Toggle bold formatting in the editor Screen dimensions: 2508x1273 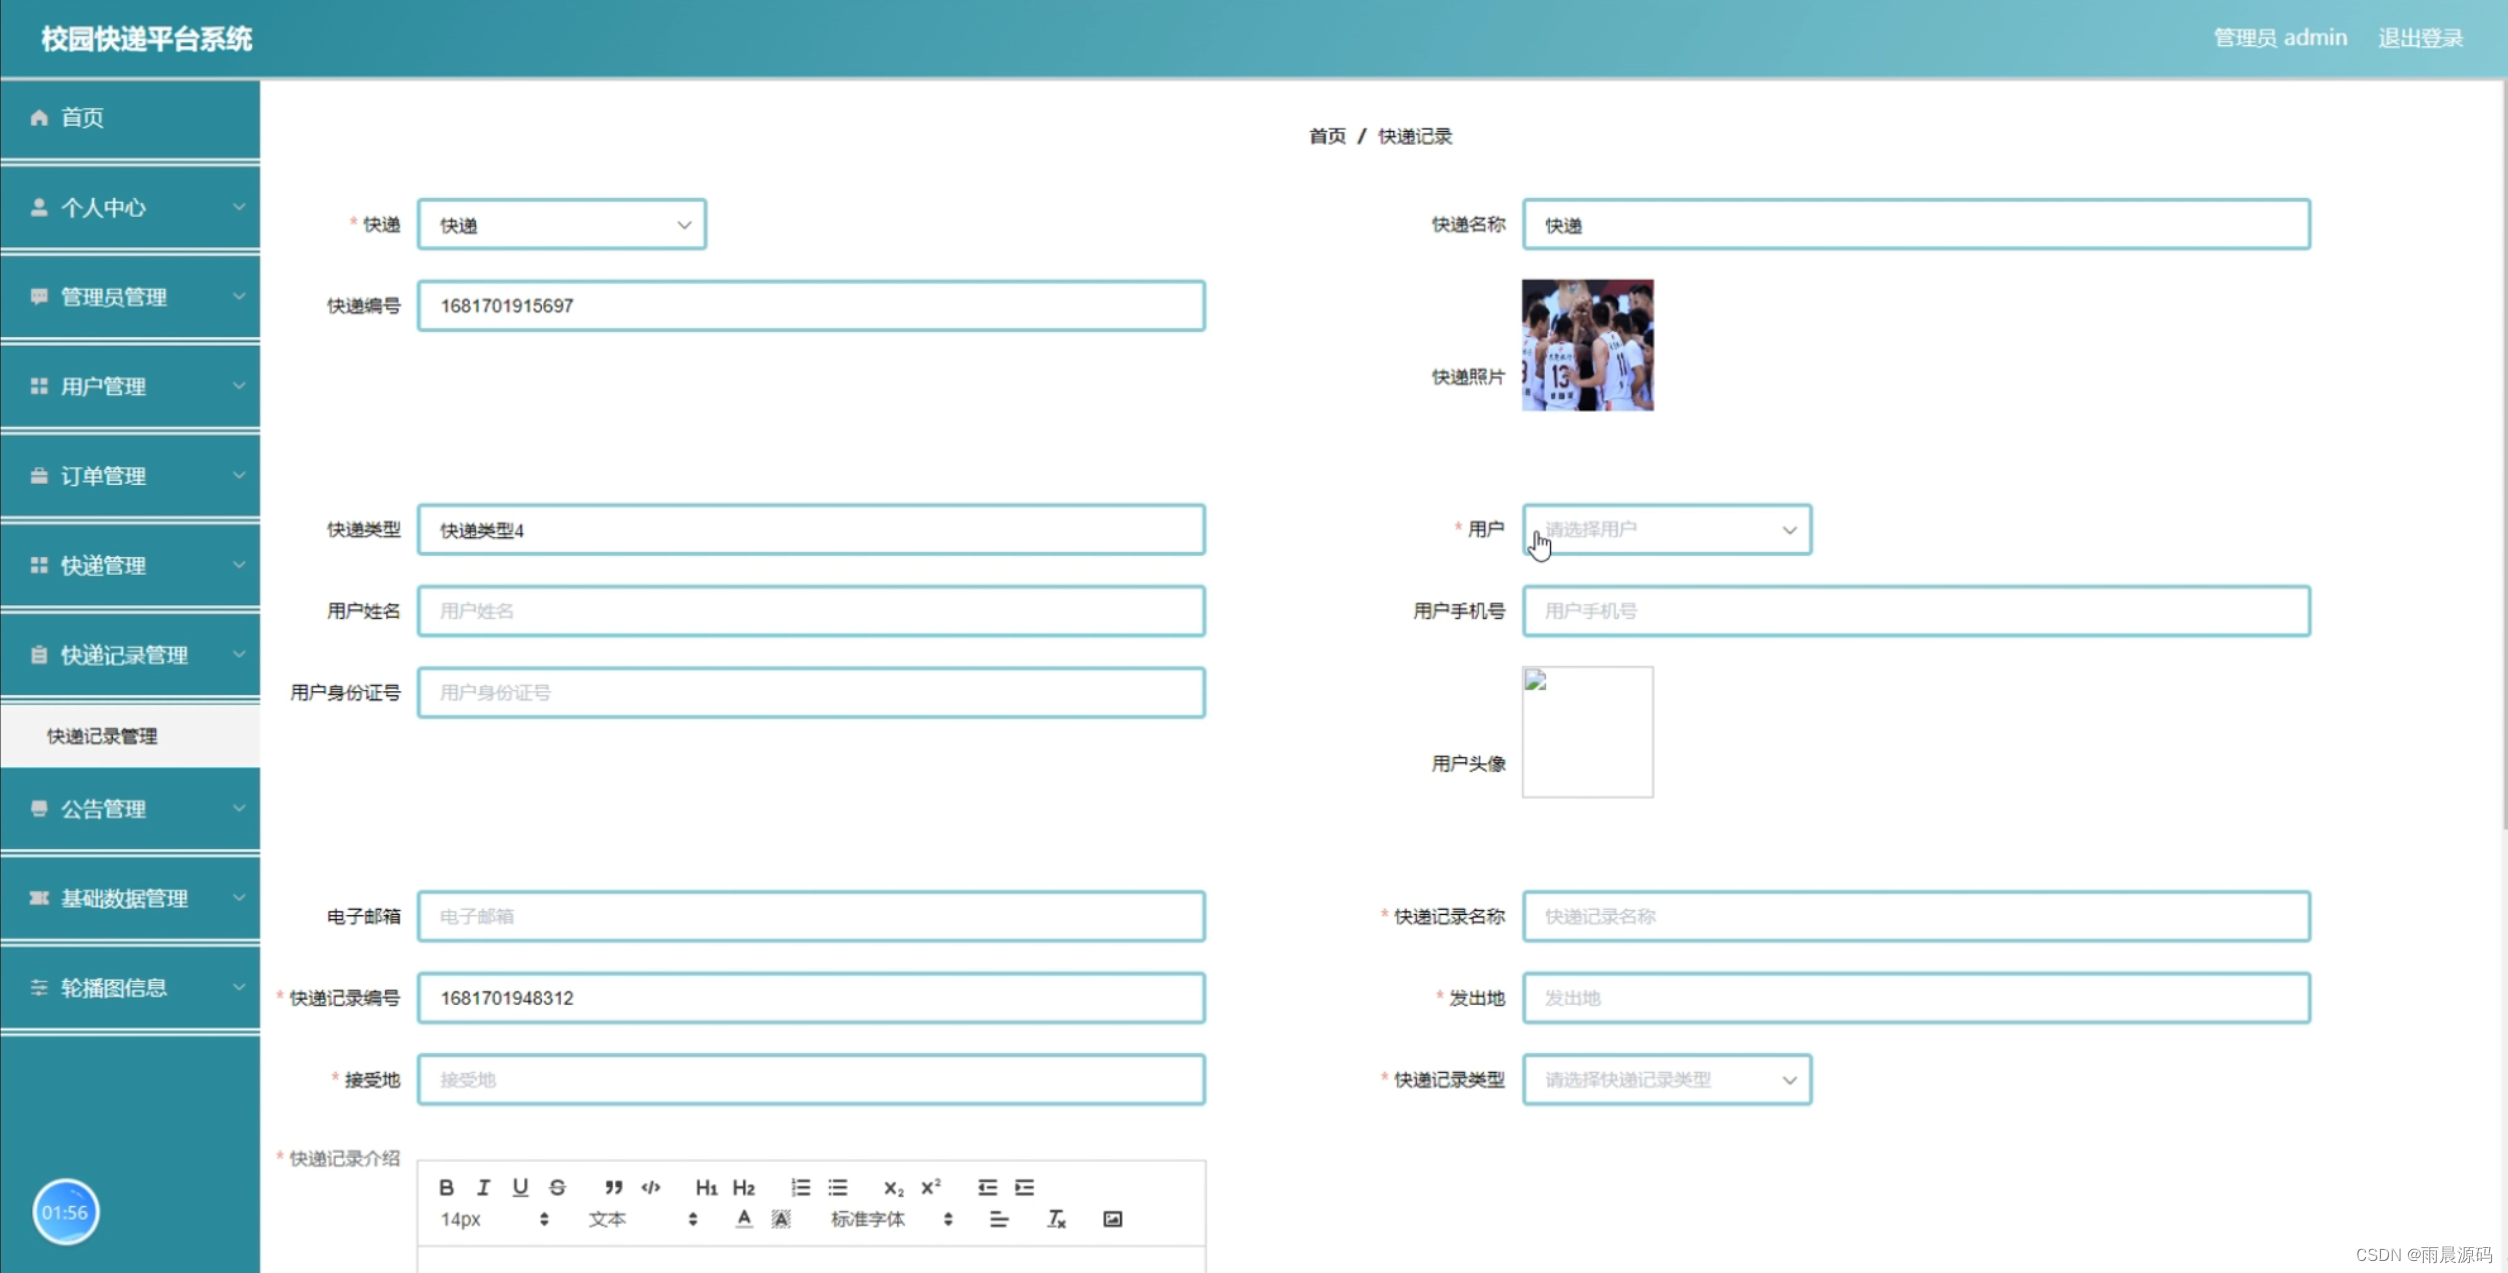[446, 1187]
